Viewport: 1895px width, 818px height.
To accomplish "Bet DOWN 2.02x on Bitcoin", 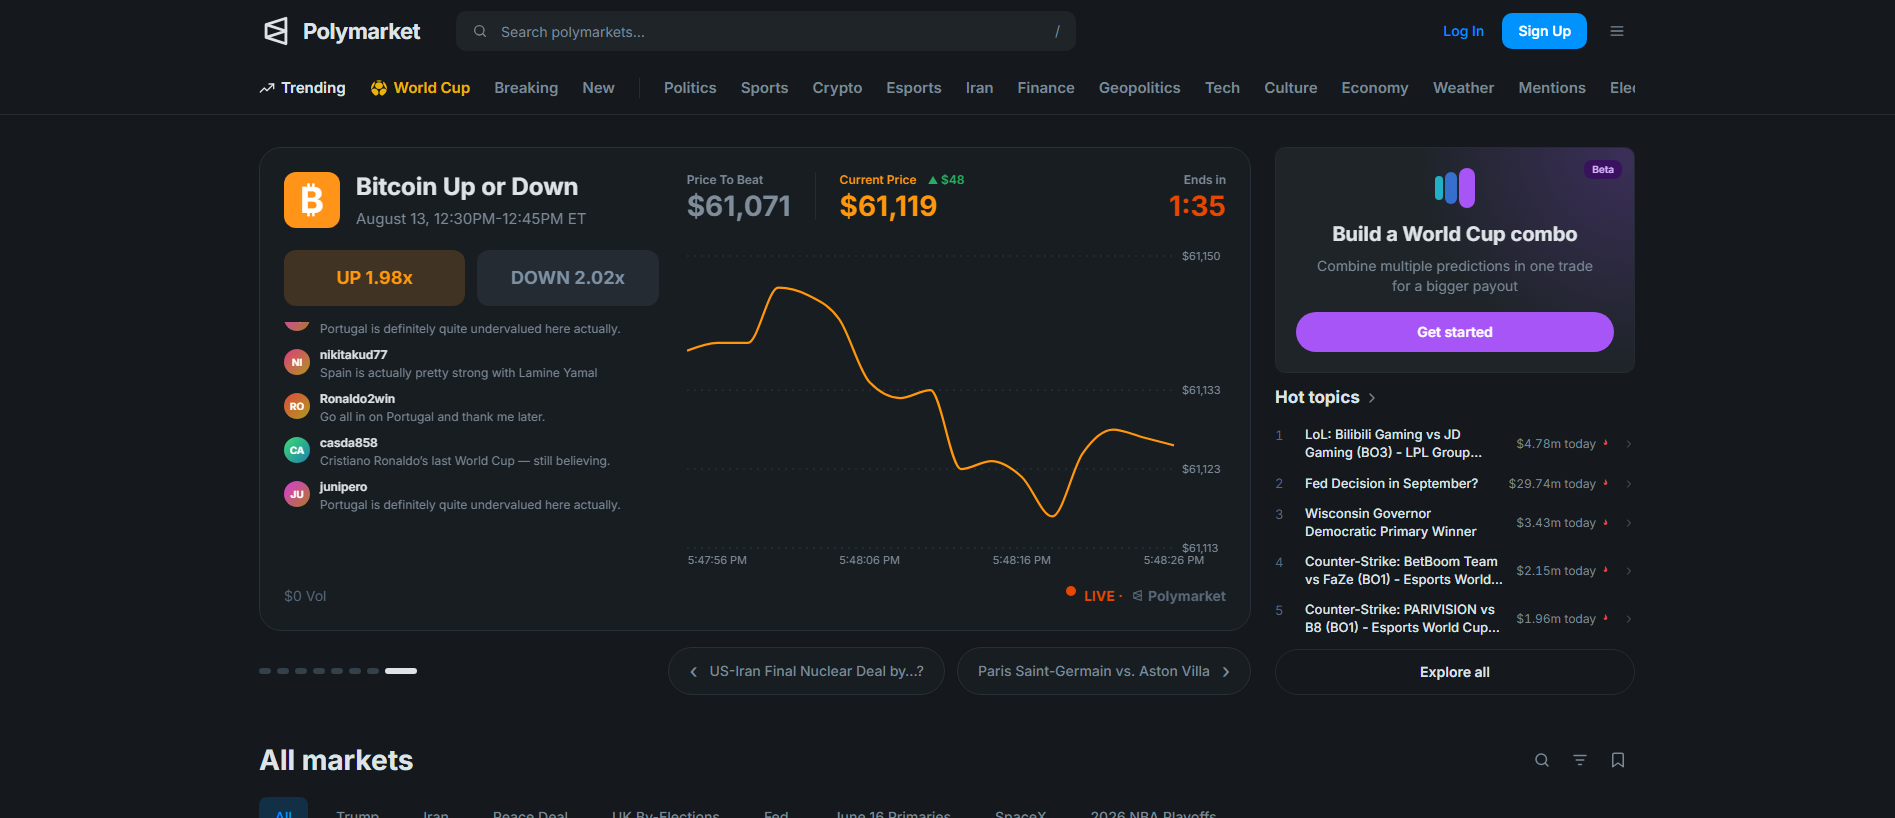I will coord(568,278).
